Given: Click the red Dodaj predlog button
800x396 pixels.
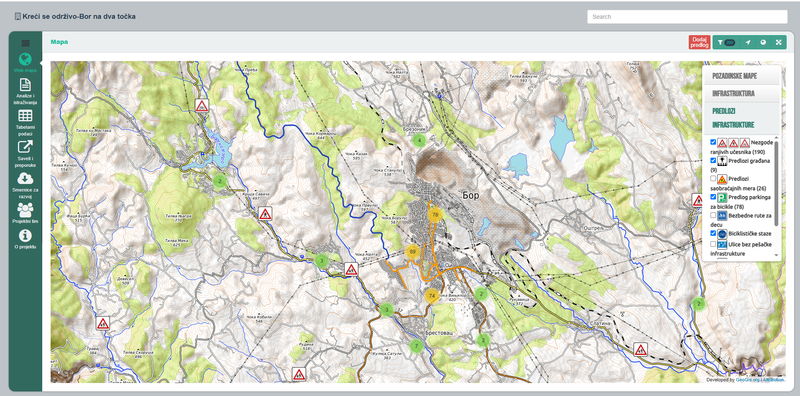Looking at the screenshot, I should click(699, 42).
